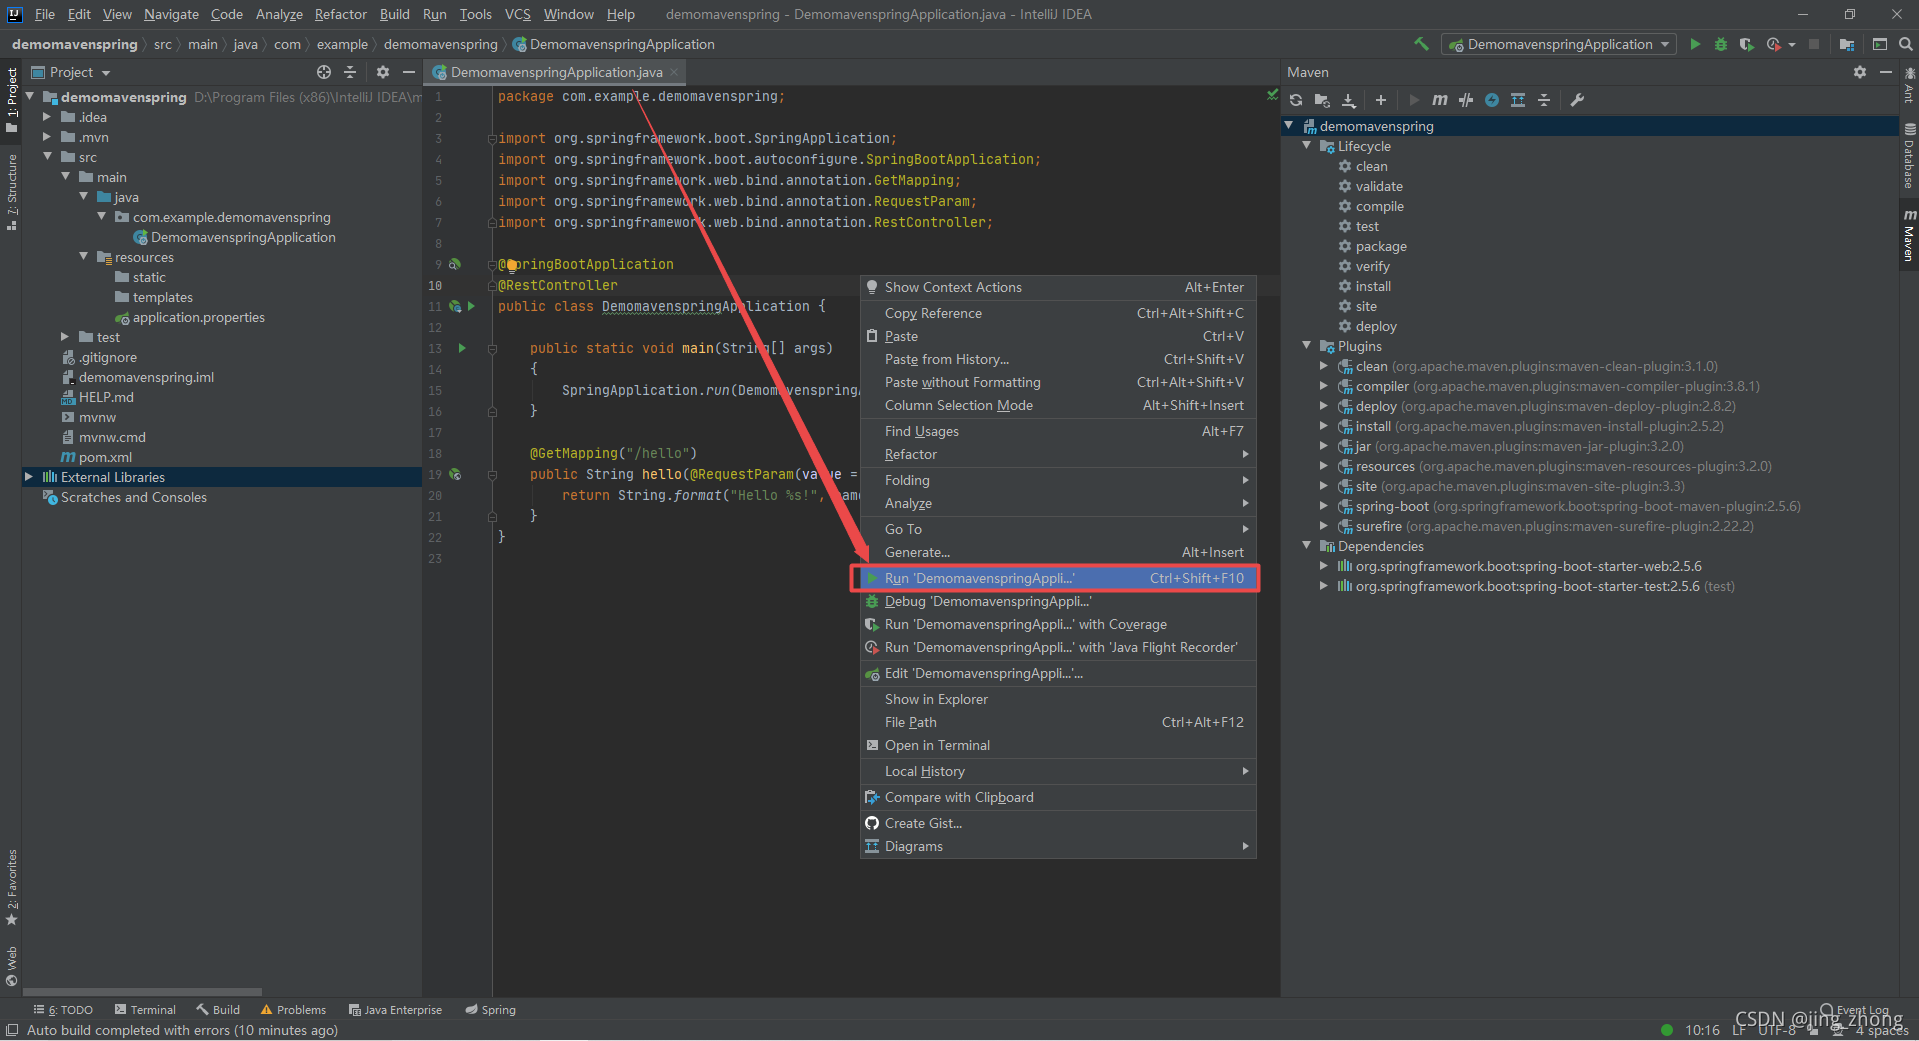Expand the spring-boot plugin in Maven panel
The height and width of the screenshot is (1041, 1919).
click(x=1325, y=506)
